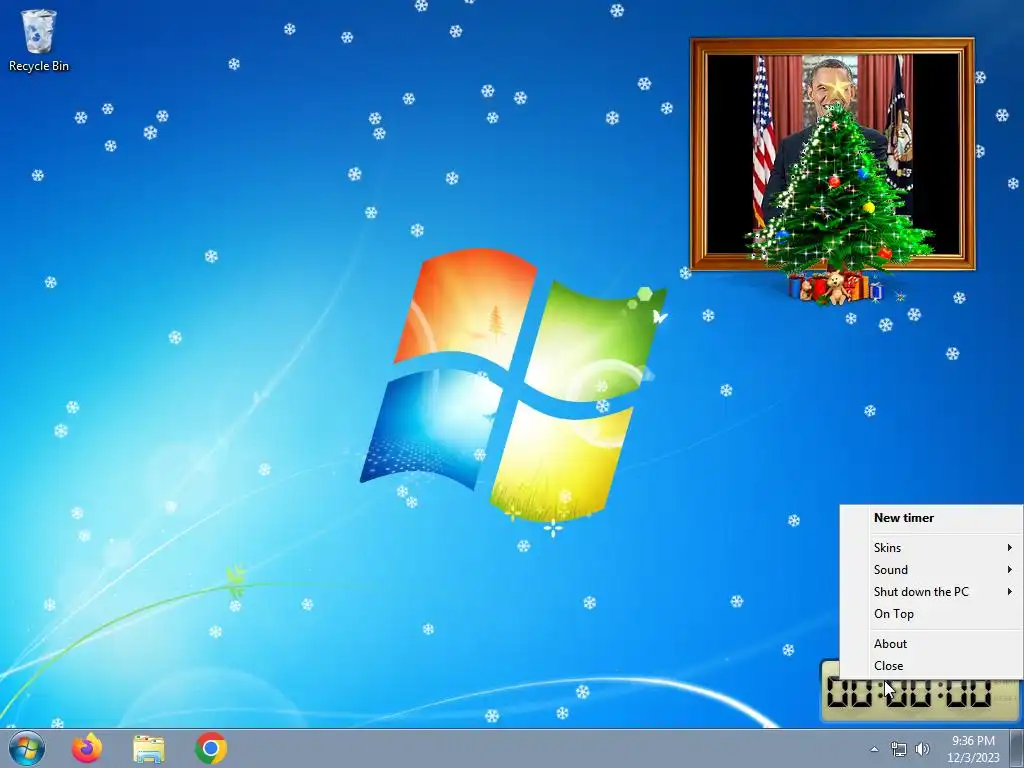Open the Windows Start menu orb
Viewport: 1024px width, 768px height.
(27, 748)
